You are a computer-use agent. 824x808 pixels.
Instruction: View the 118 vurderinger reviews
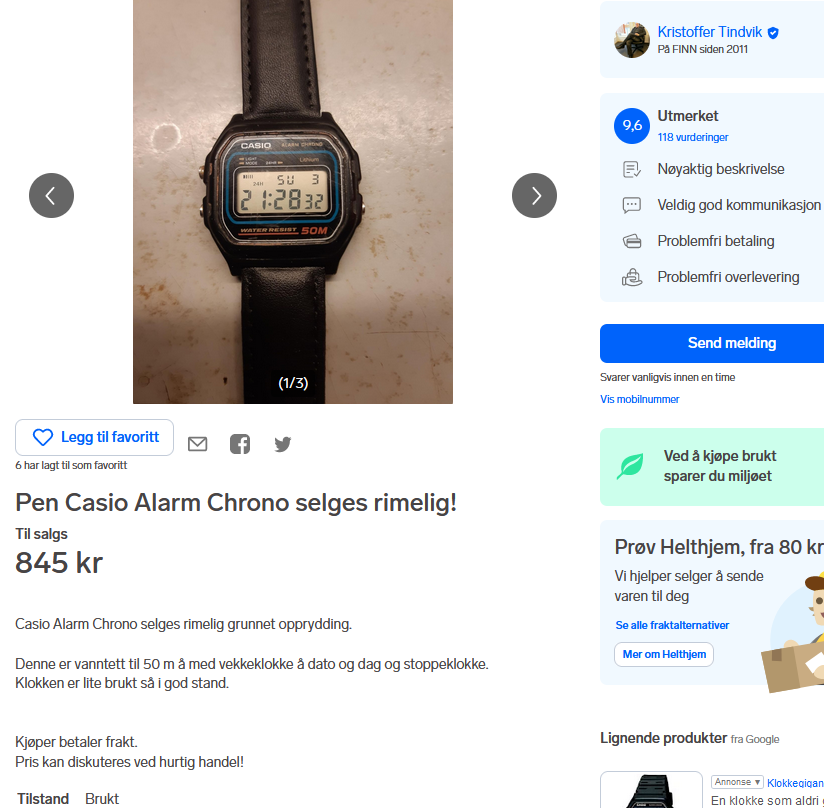(x=693, y=137)
